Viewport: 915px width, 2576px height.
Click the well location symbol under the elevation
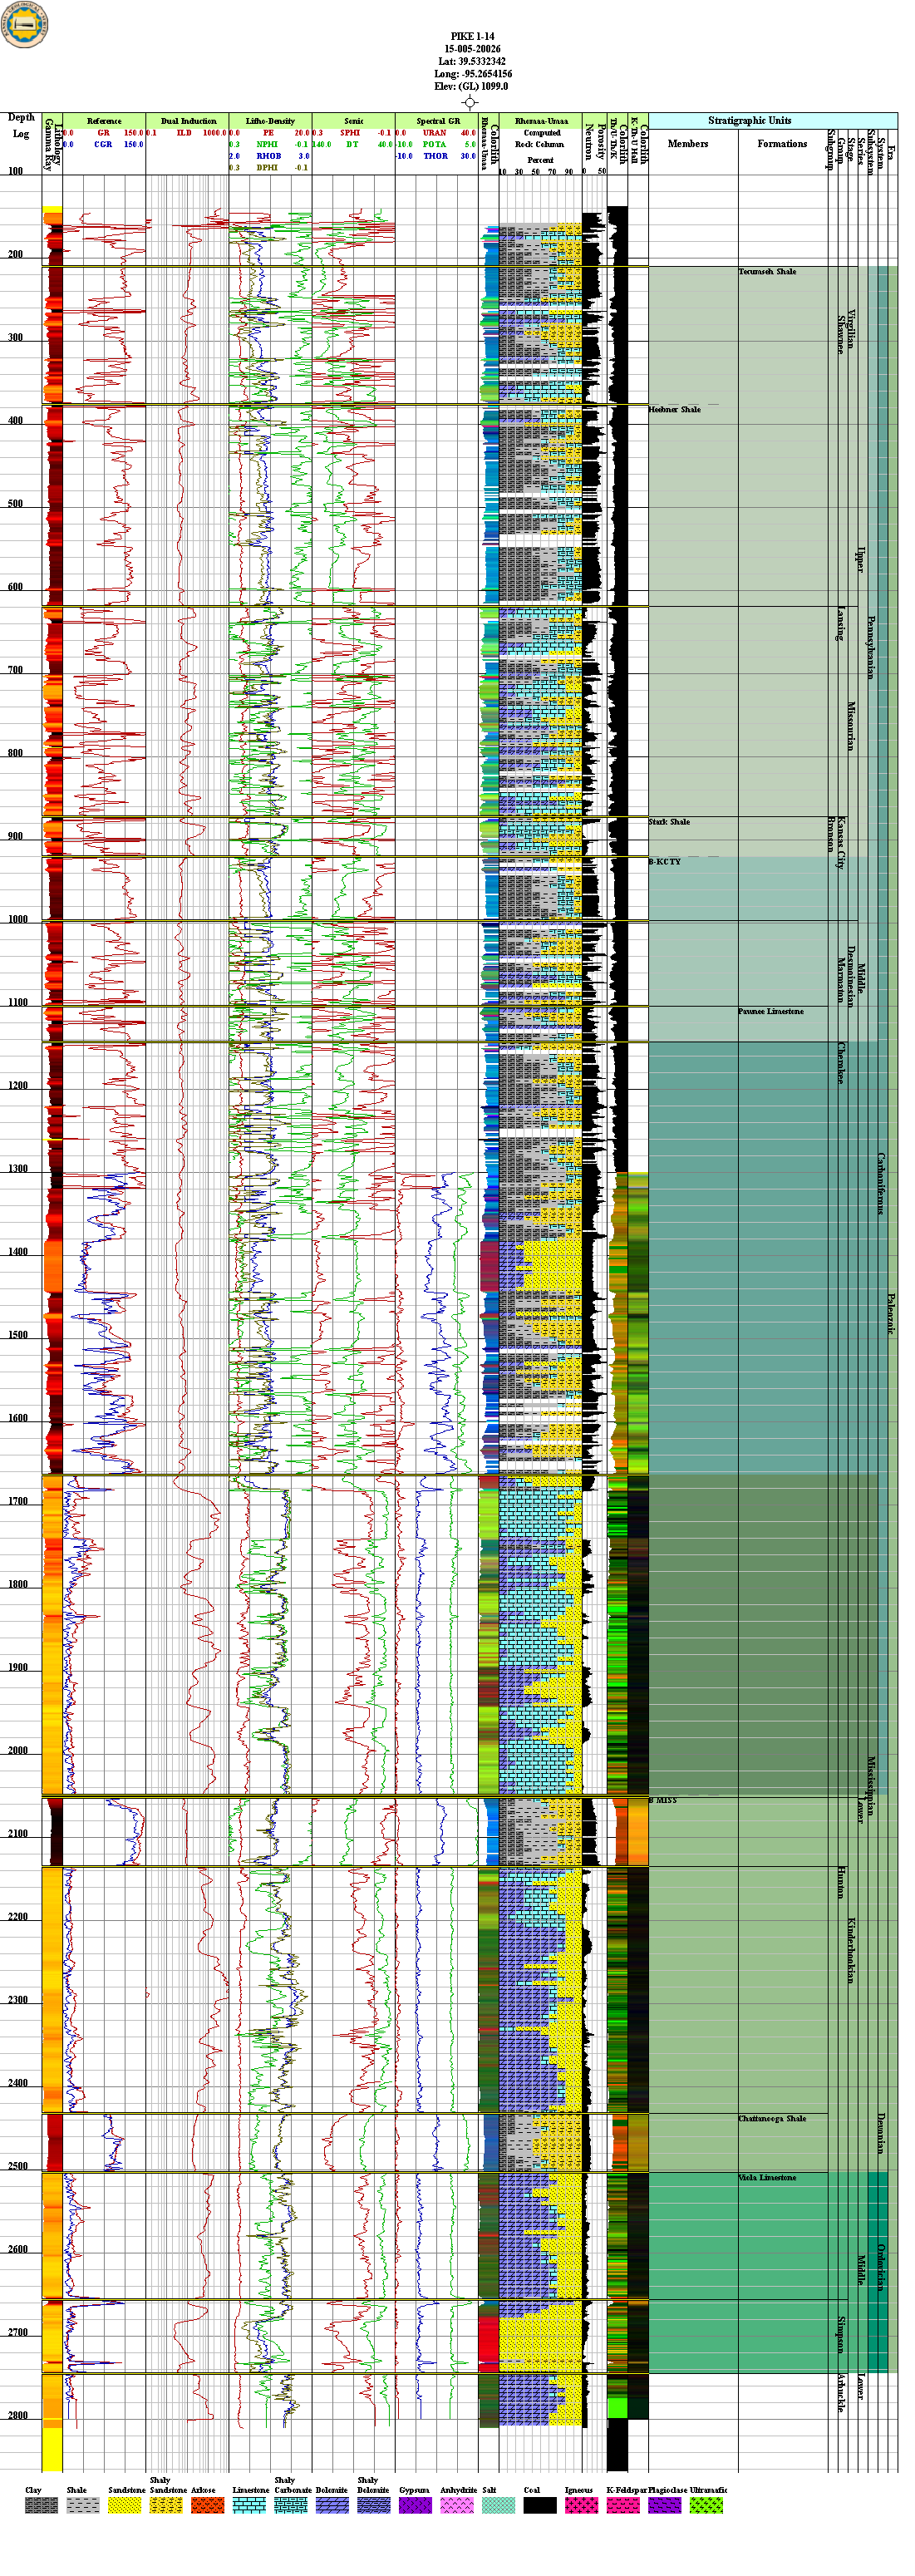click(470, 102)
